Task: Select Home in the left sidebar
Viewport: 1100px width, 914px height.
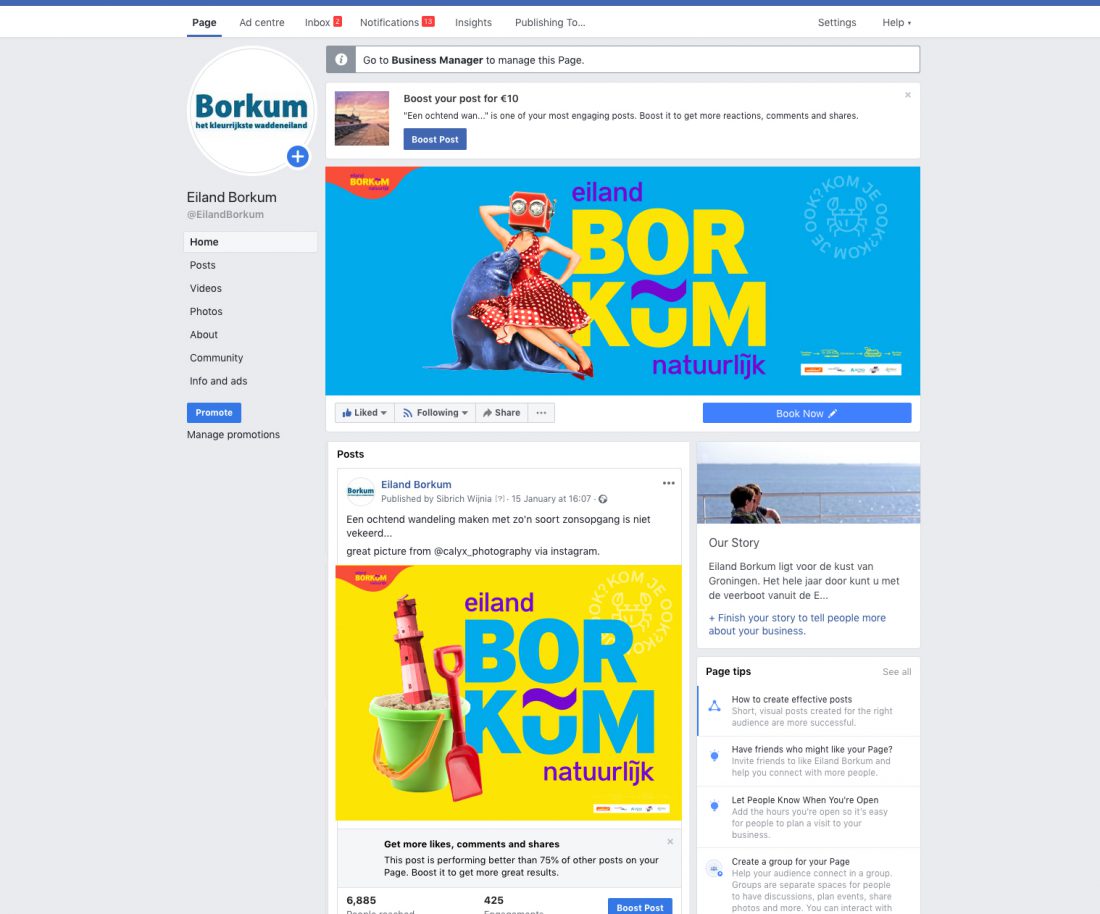Action: tap(250, 242)
